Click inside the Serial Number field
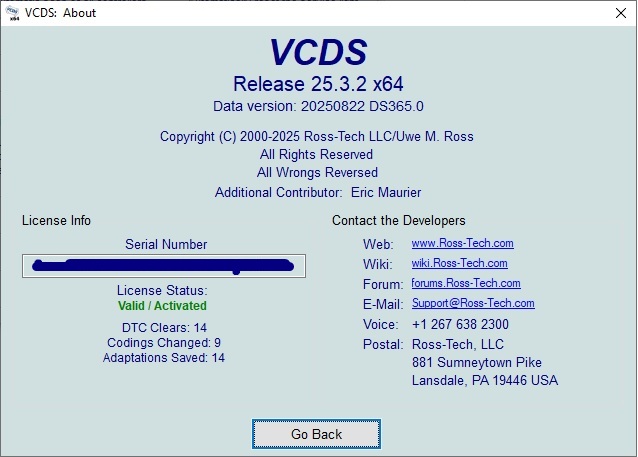Screen dimensions: 638x457 click(164, 266)
